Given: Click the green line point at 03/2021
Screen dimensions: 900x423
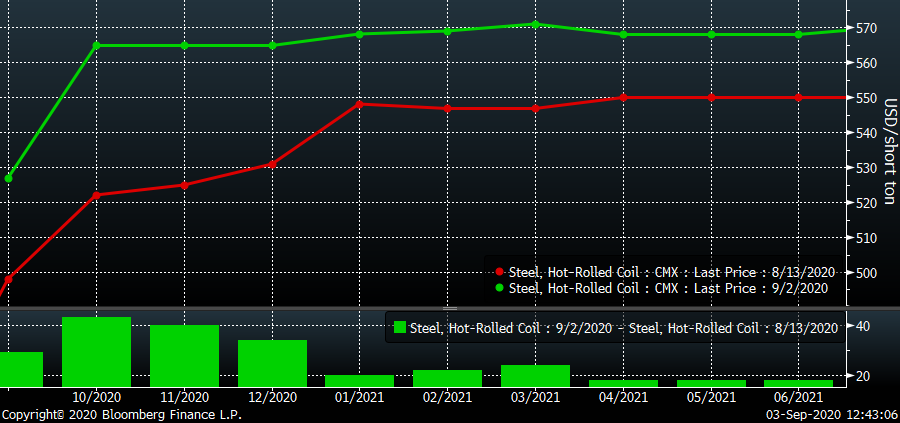Looking at the screenshot, I should (x=535, y=24).
